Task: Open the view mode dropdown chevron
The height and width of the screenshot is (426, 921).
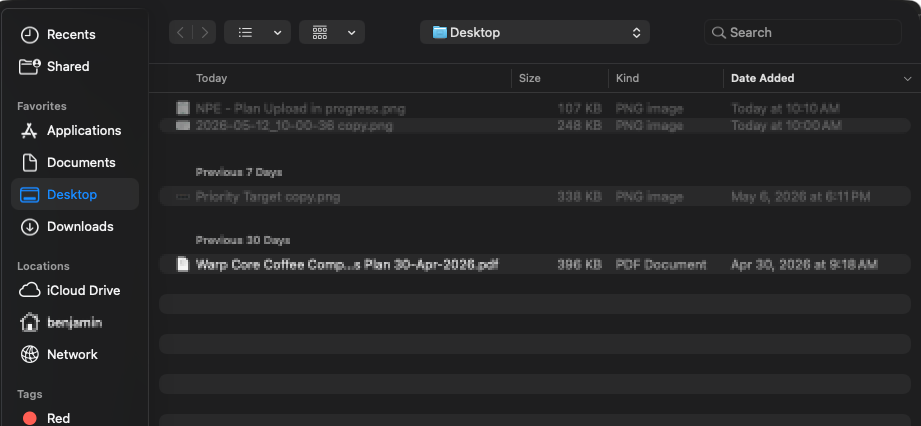Action: [x=277, y=33]
